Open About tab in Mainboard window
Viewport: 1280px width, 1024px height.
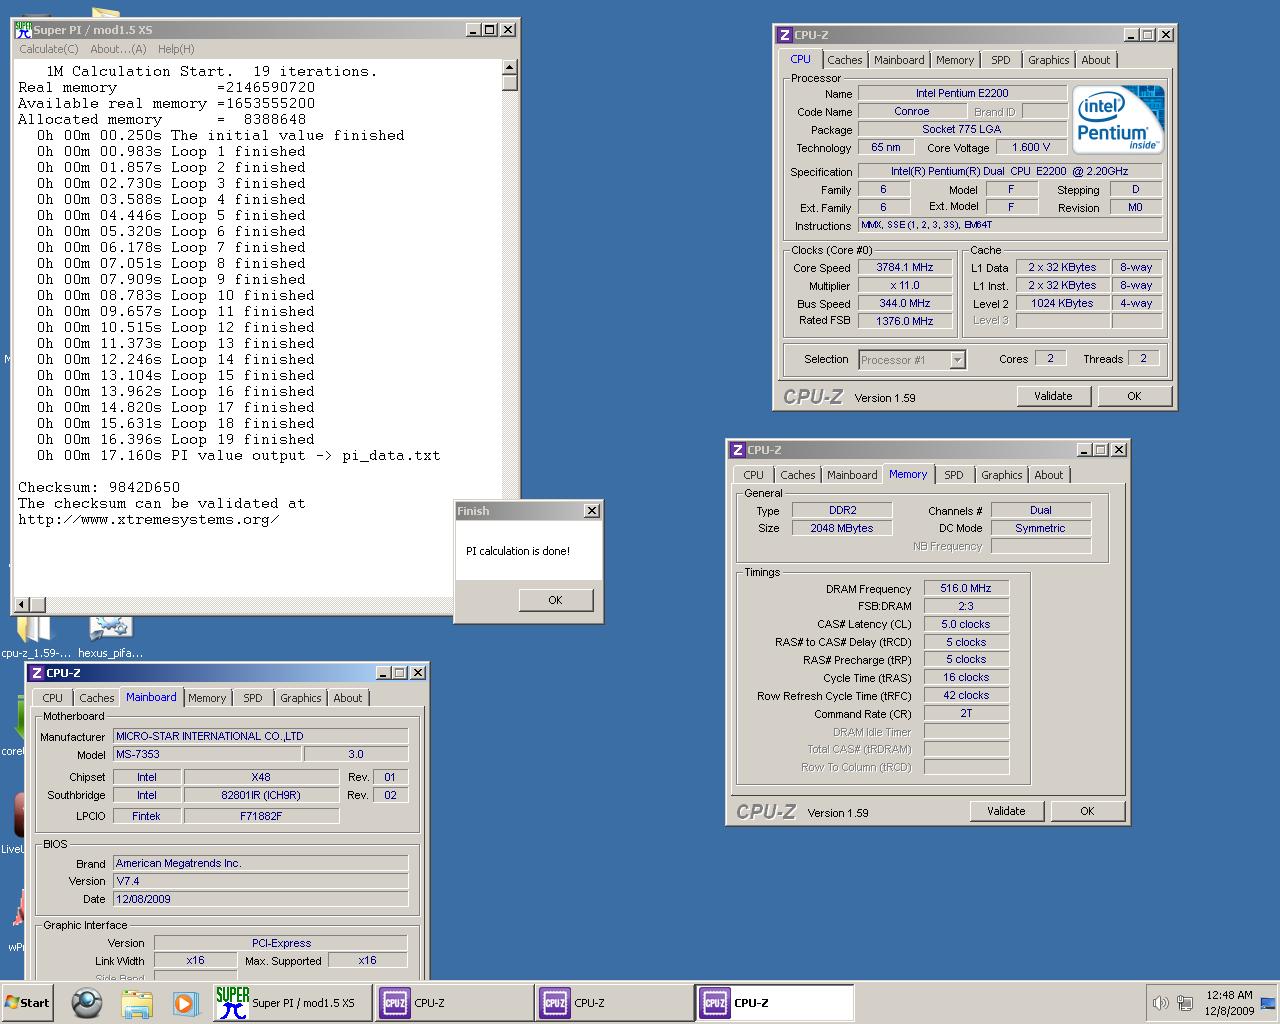348,698
